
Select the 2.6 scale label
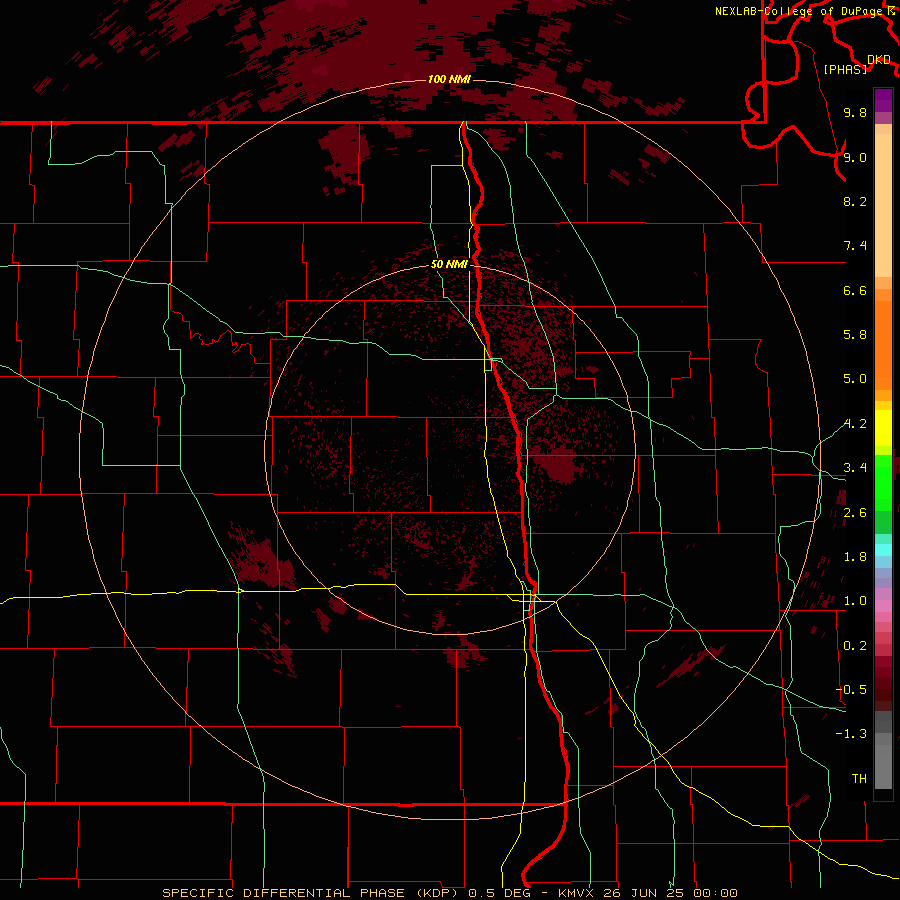coord(855,513)
